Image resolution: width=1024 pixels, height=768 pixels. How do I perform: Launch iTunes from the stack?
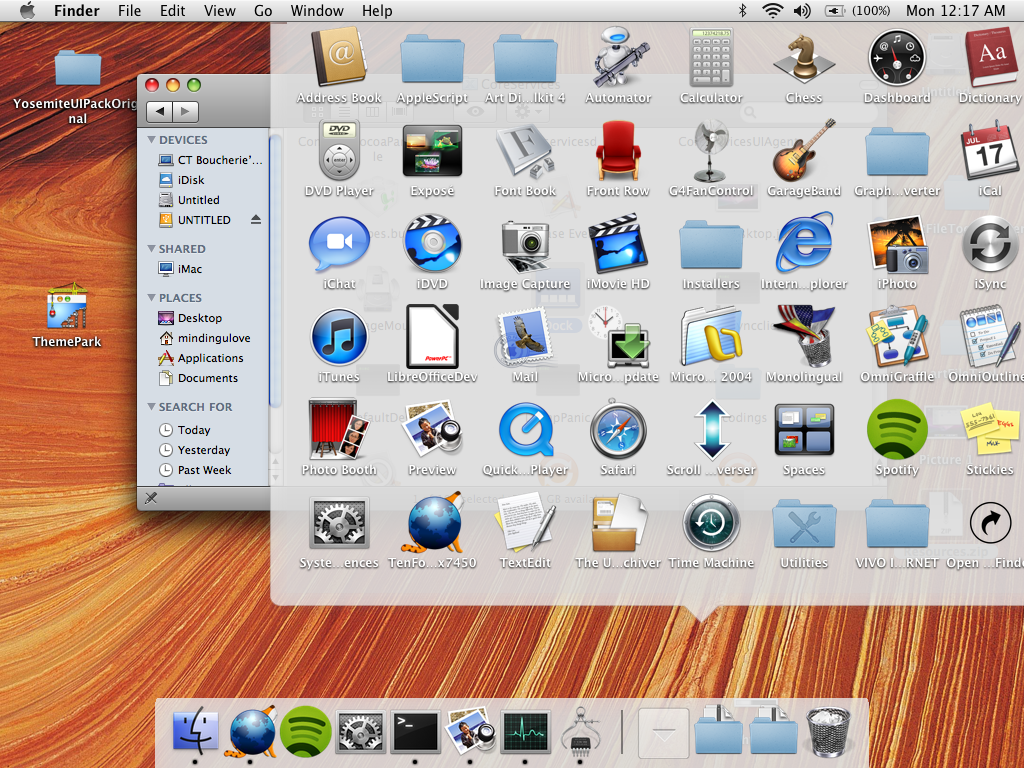tap(339, 338)
